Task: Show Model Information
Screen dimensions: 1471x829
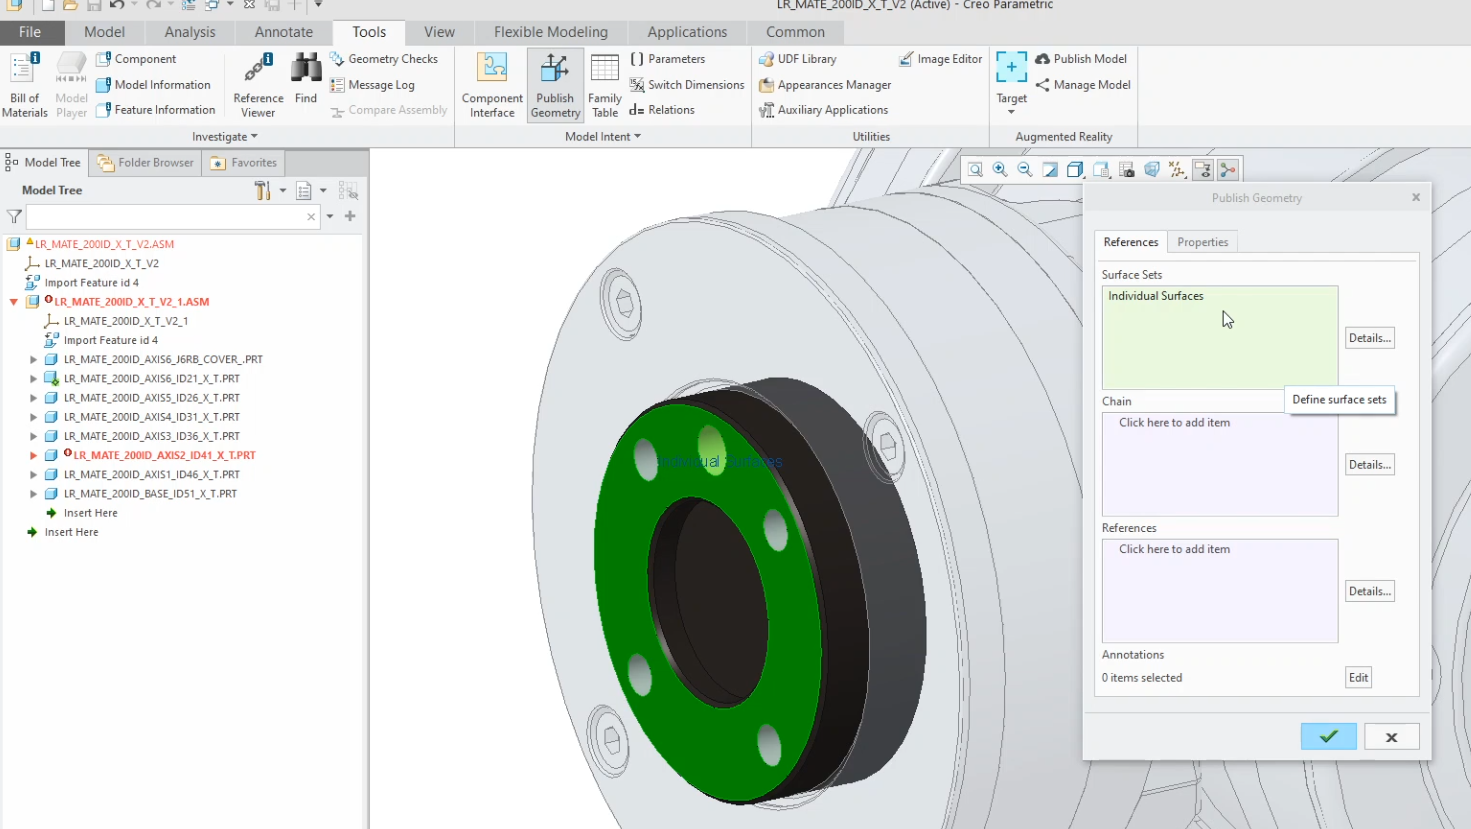Action: pos(153,85)
